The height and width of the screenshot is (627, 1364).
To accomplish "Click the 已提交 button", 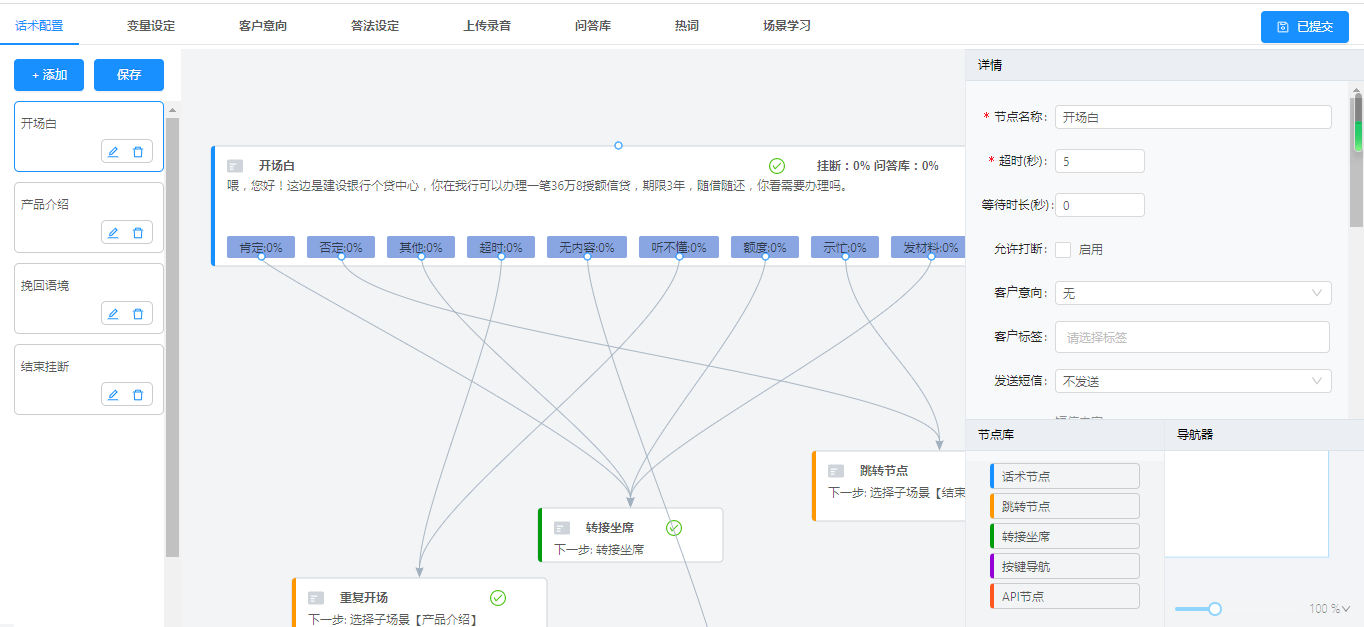I will 1305,27.
